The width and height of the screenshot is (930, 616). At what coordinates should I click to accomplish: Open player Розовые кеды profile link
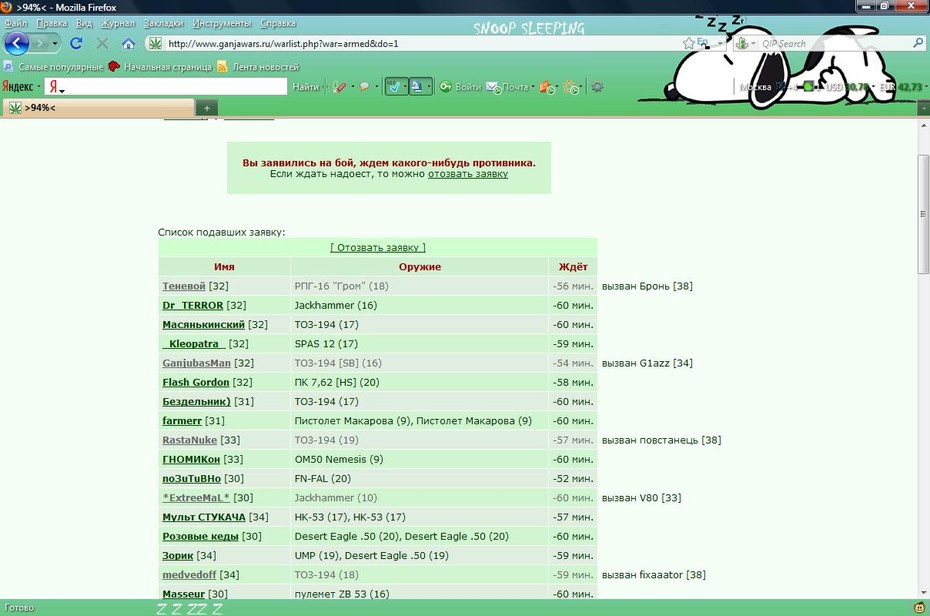tap(200, 537)
